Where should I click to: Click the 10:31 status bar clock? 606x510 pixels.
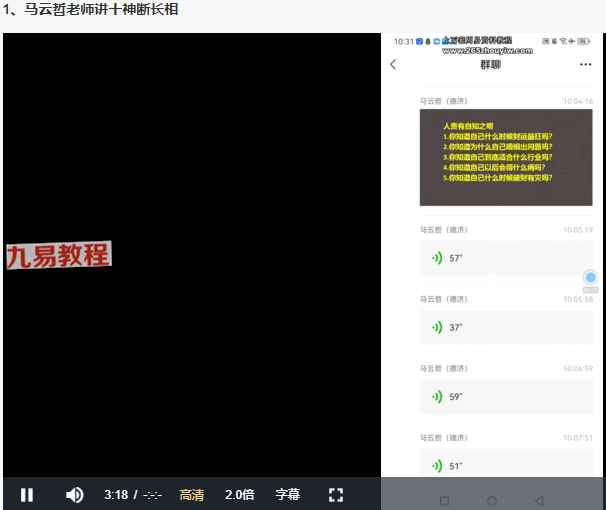(404, 42)
